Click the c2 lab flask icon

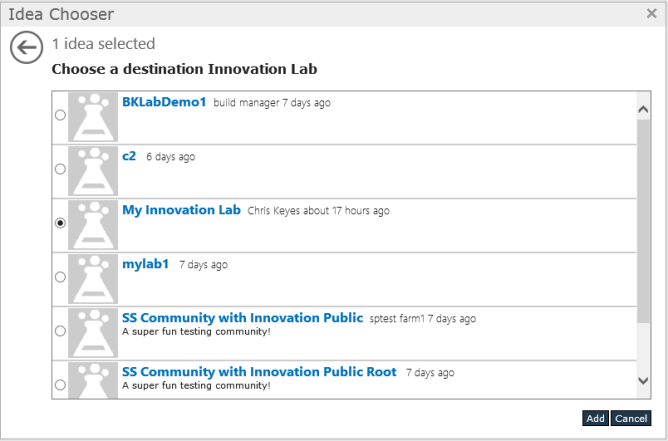93,170
